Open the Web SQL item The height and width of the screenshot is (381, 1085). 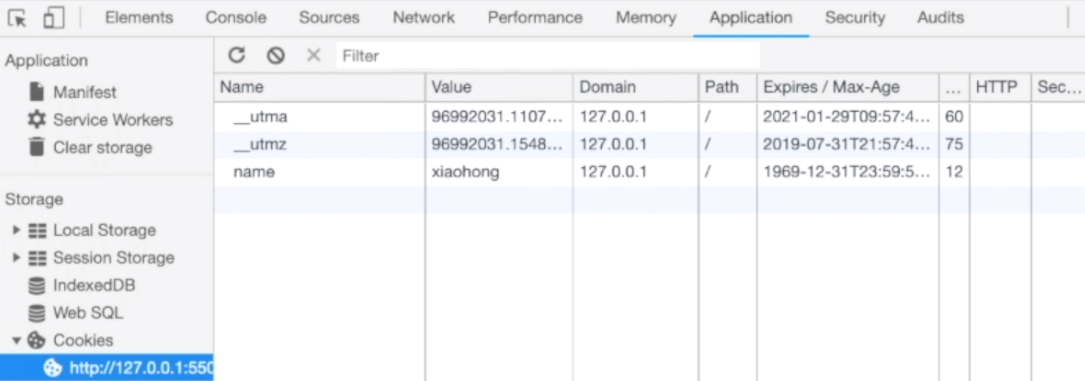point(75,313)
